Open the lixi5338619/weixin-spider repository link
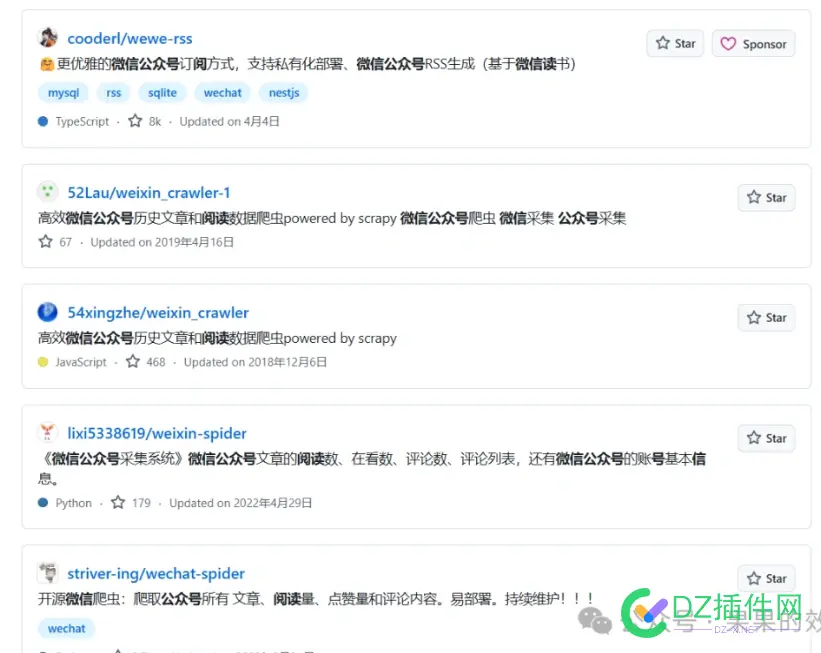The height and width of the screenshot is (653, 821). click(x=157, y=433)
